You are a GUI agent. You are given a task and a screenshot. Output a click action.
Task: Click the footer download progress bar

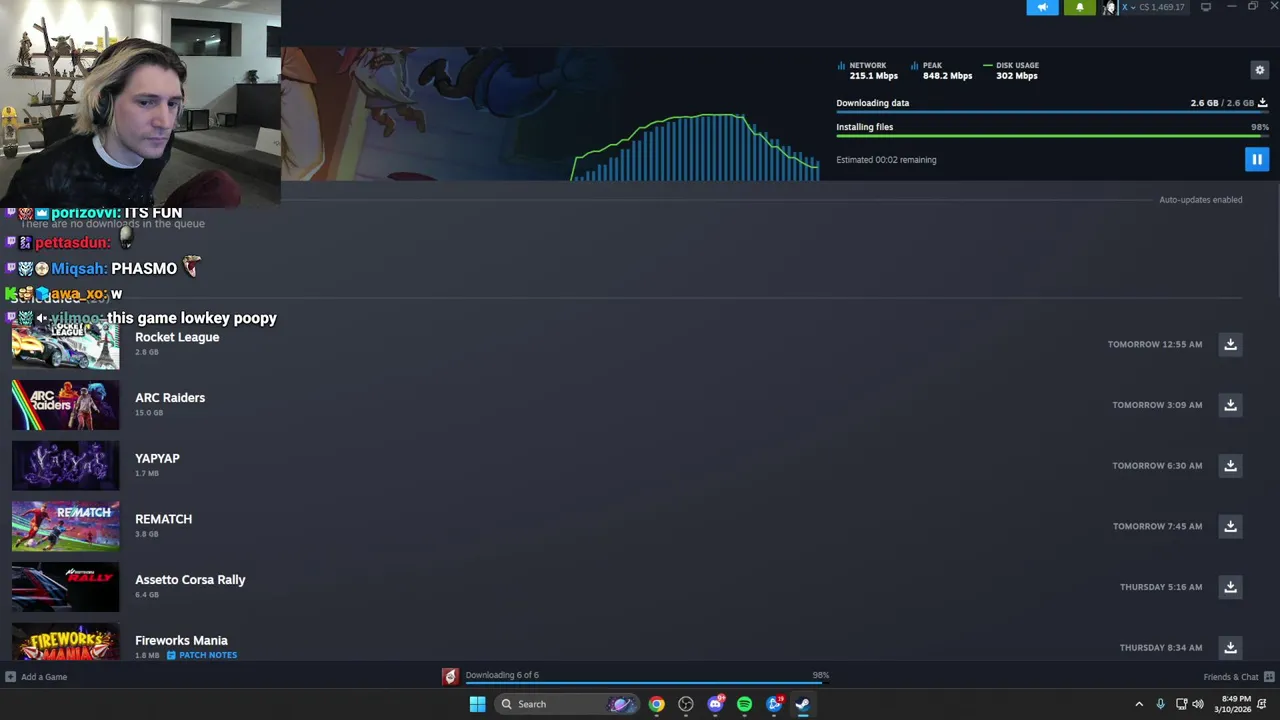click(x=647, y=684)
